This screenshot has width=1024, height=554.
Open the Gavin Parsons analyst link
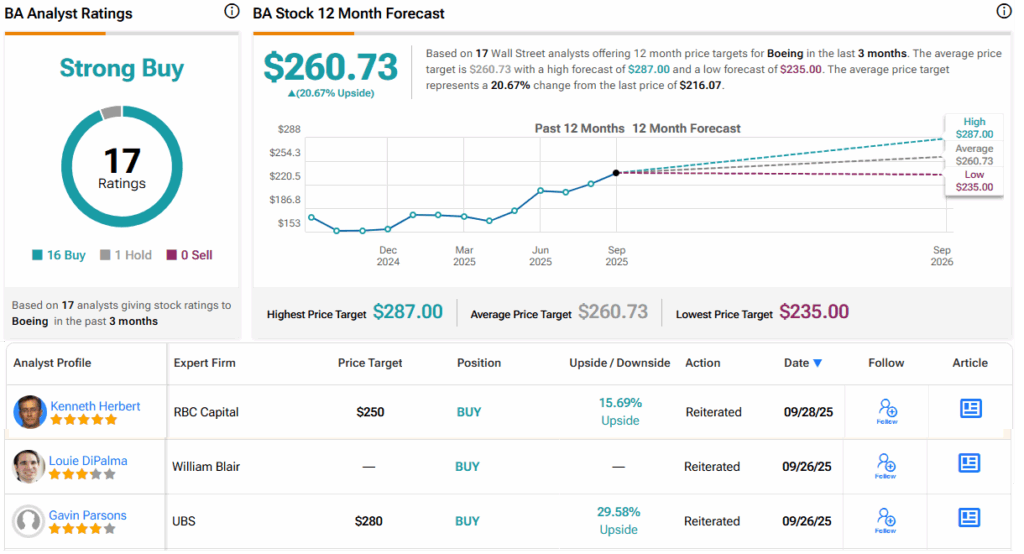88,515
